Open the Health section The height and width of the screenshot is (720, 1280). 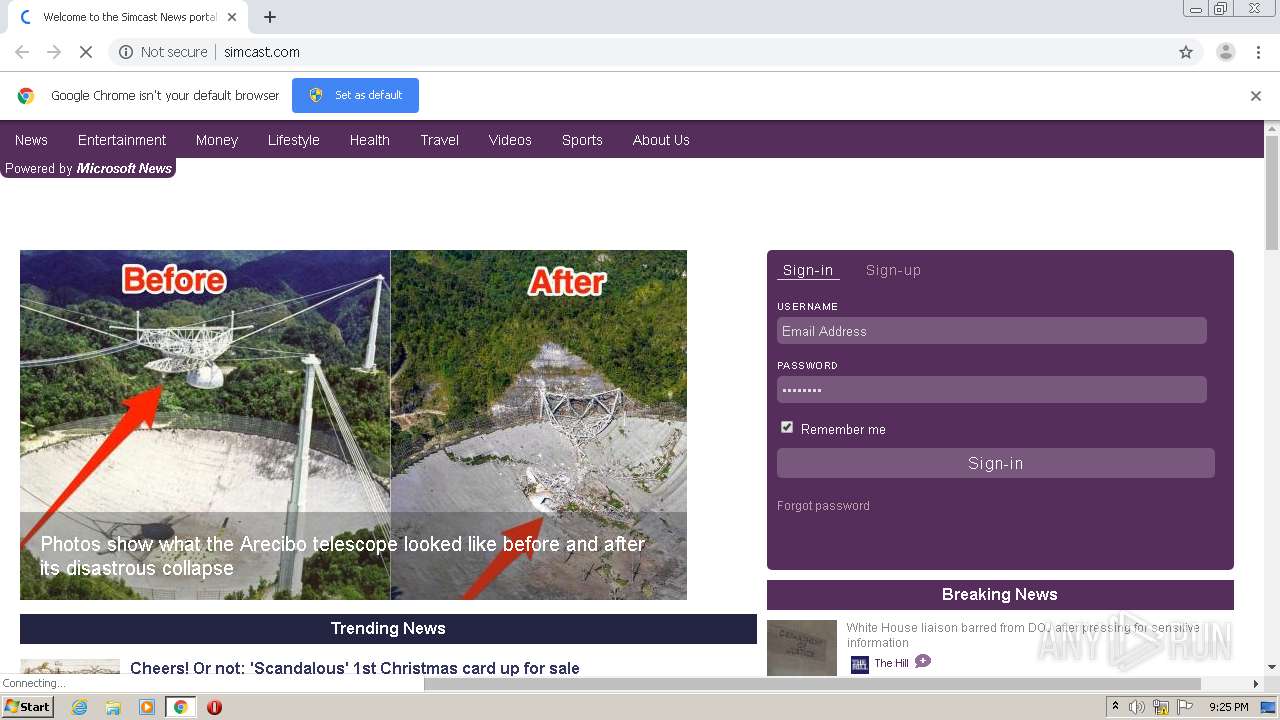click(370, 140)
